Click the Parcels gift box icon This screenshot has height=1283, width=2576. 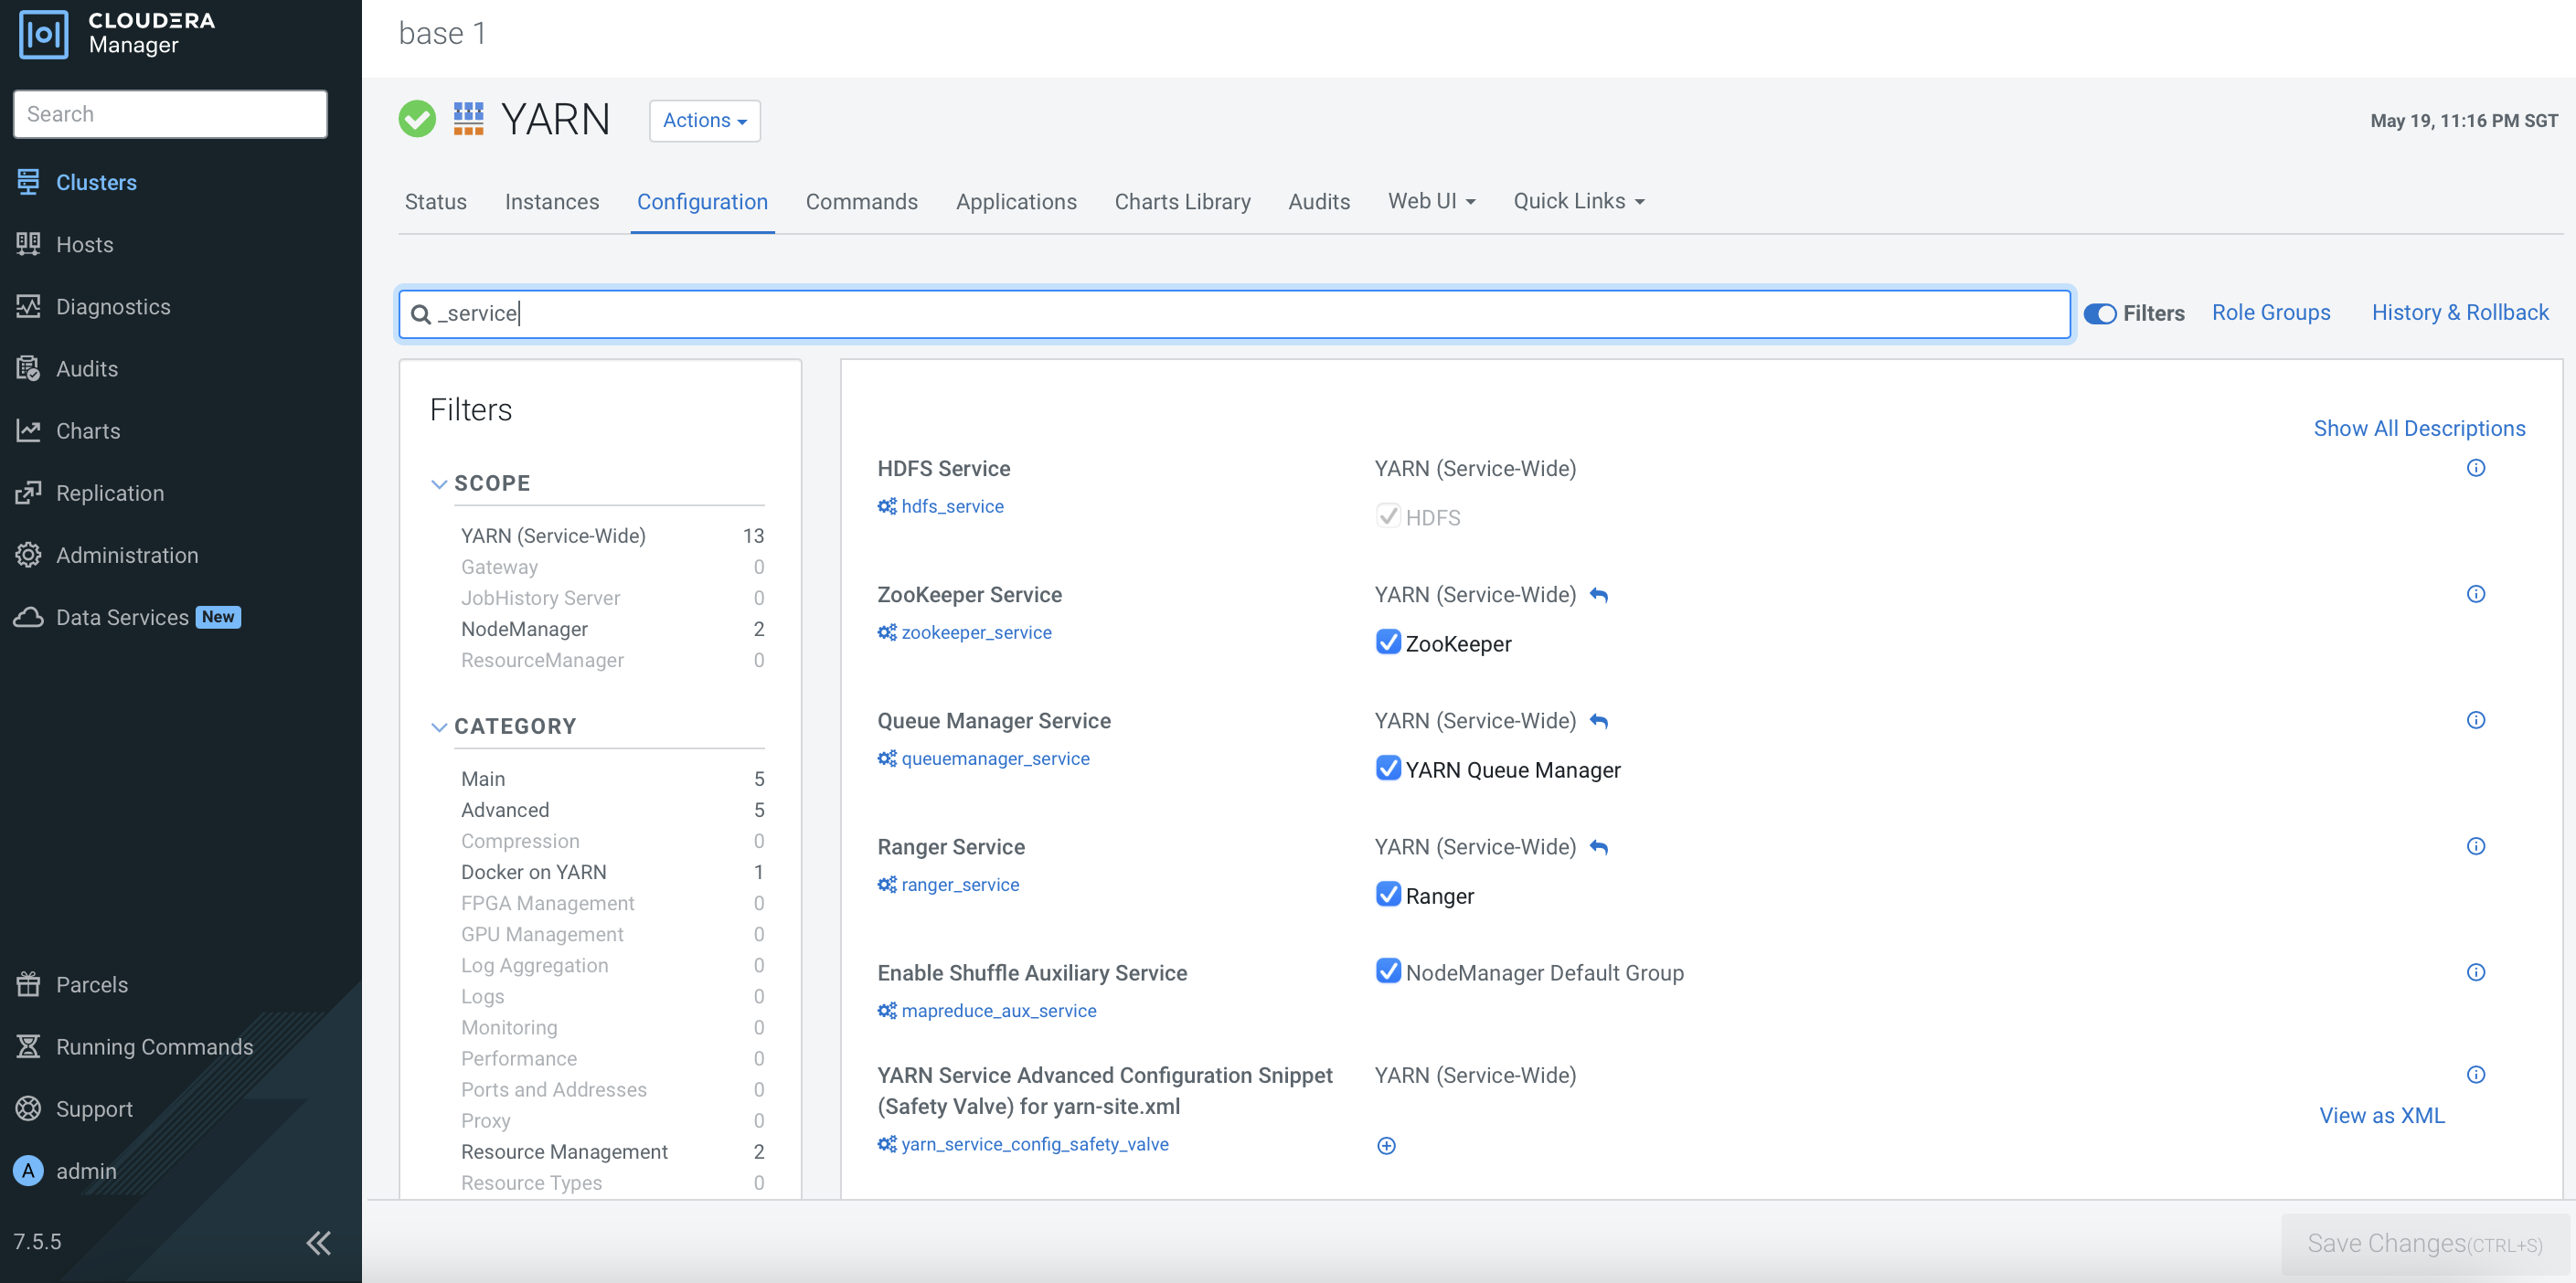(28, 984)
